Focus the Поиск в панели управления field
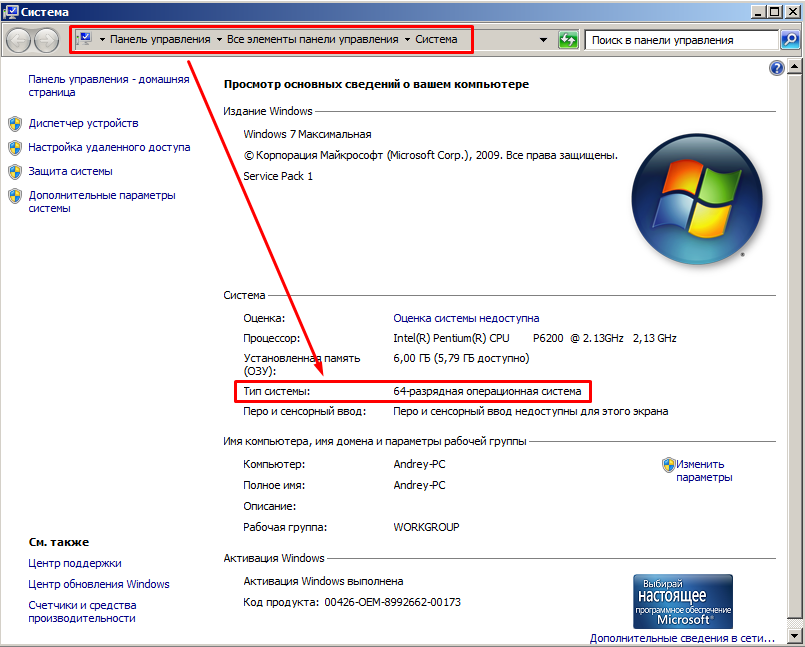Image resolution: width=805 pixels, height=647 pixels. pos(680,40)
